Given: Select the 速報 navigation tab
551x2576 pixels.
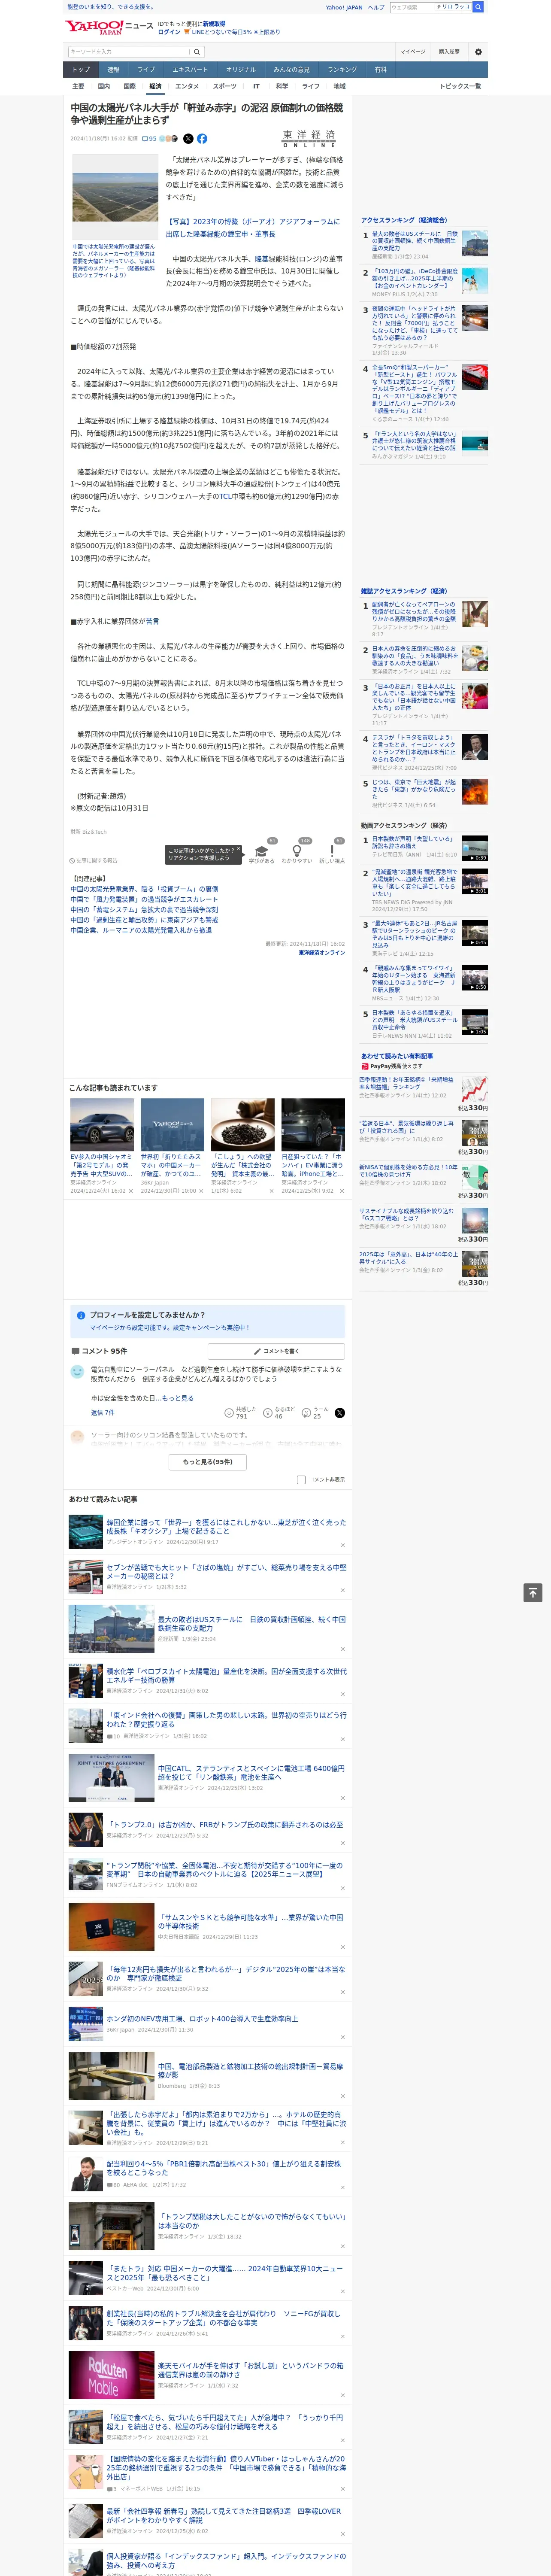Looking at the screenshot, I should point(113,70).
